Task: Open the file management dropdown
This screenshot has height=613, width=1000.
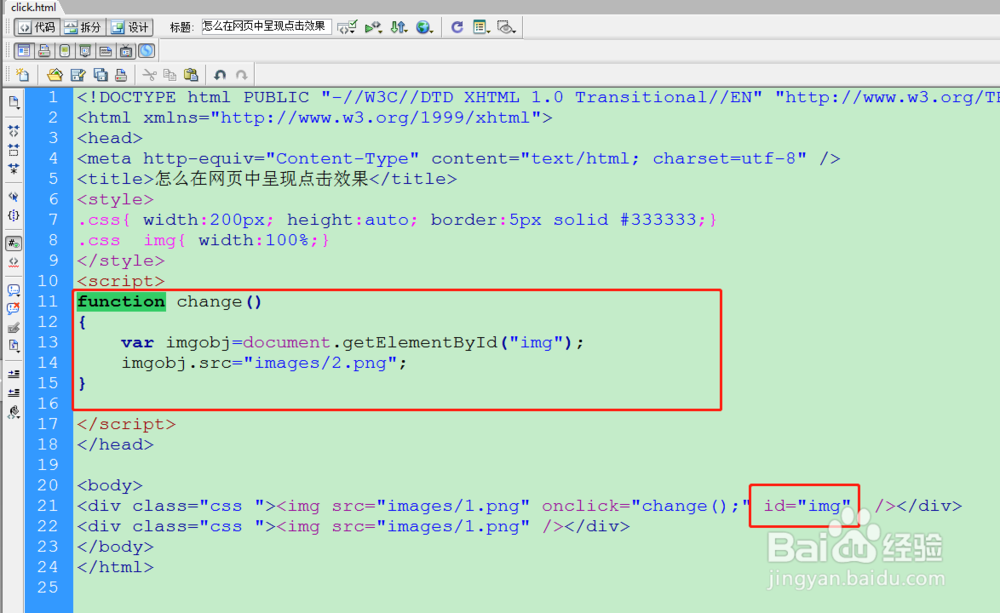Action: click(399, 27)
